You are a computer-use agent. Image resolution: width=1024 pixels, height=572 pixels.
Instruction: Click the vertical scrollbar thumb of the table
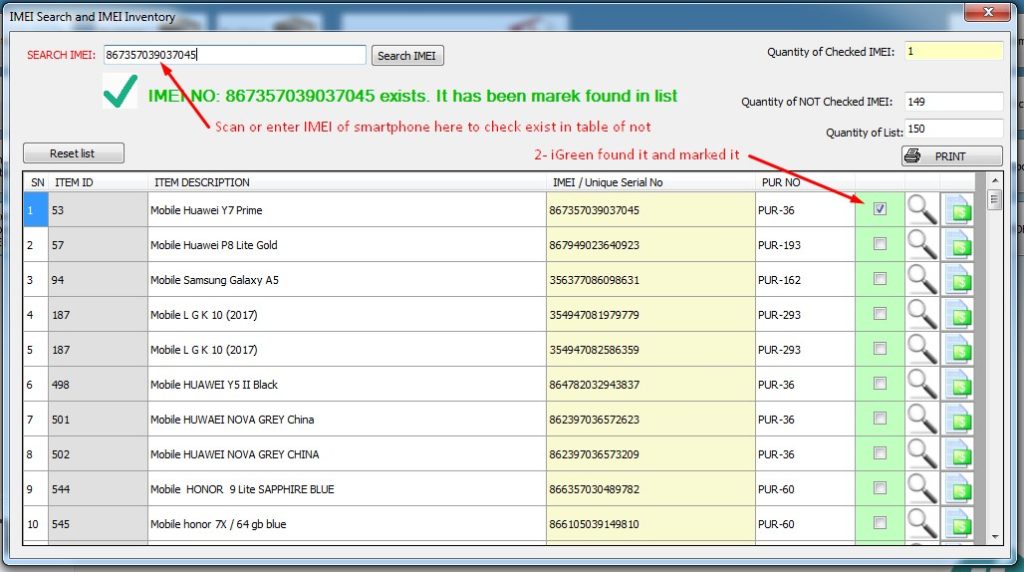pyautogui.click(x=994, y=199)
